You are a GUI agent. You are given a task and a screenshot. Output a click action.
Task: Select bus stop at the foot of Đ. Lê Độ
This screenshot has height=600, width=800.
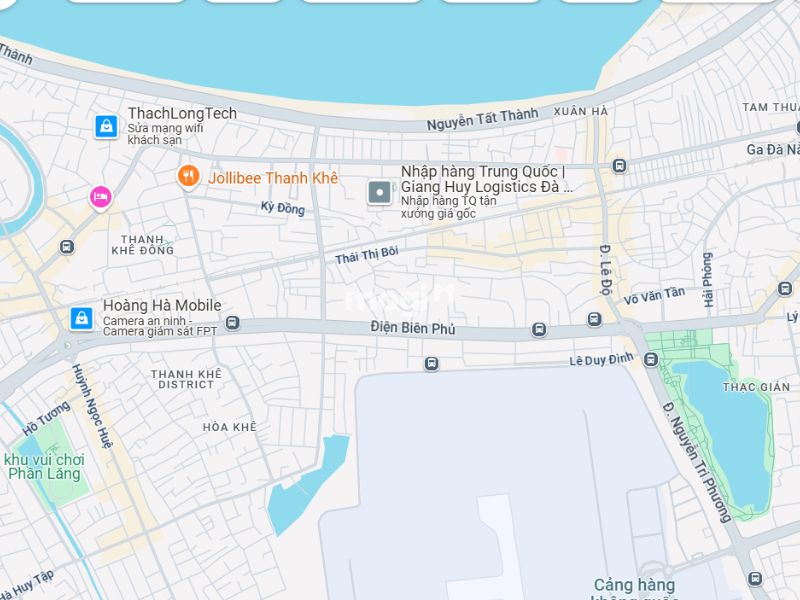(x=594, y=319)
